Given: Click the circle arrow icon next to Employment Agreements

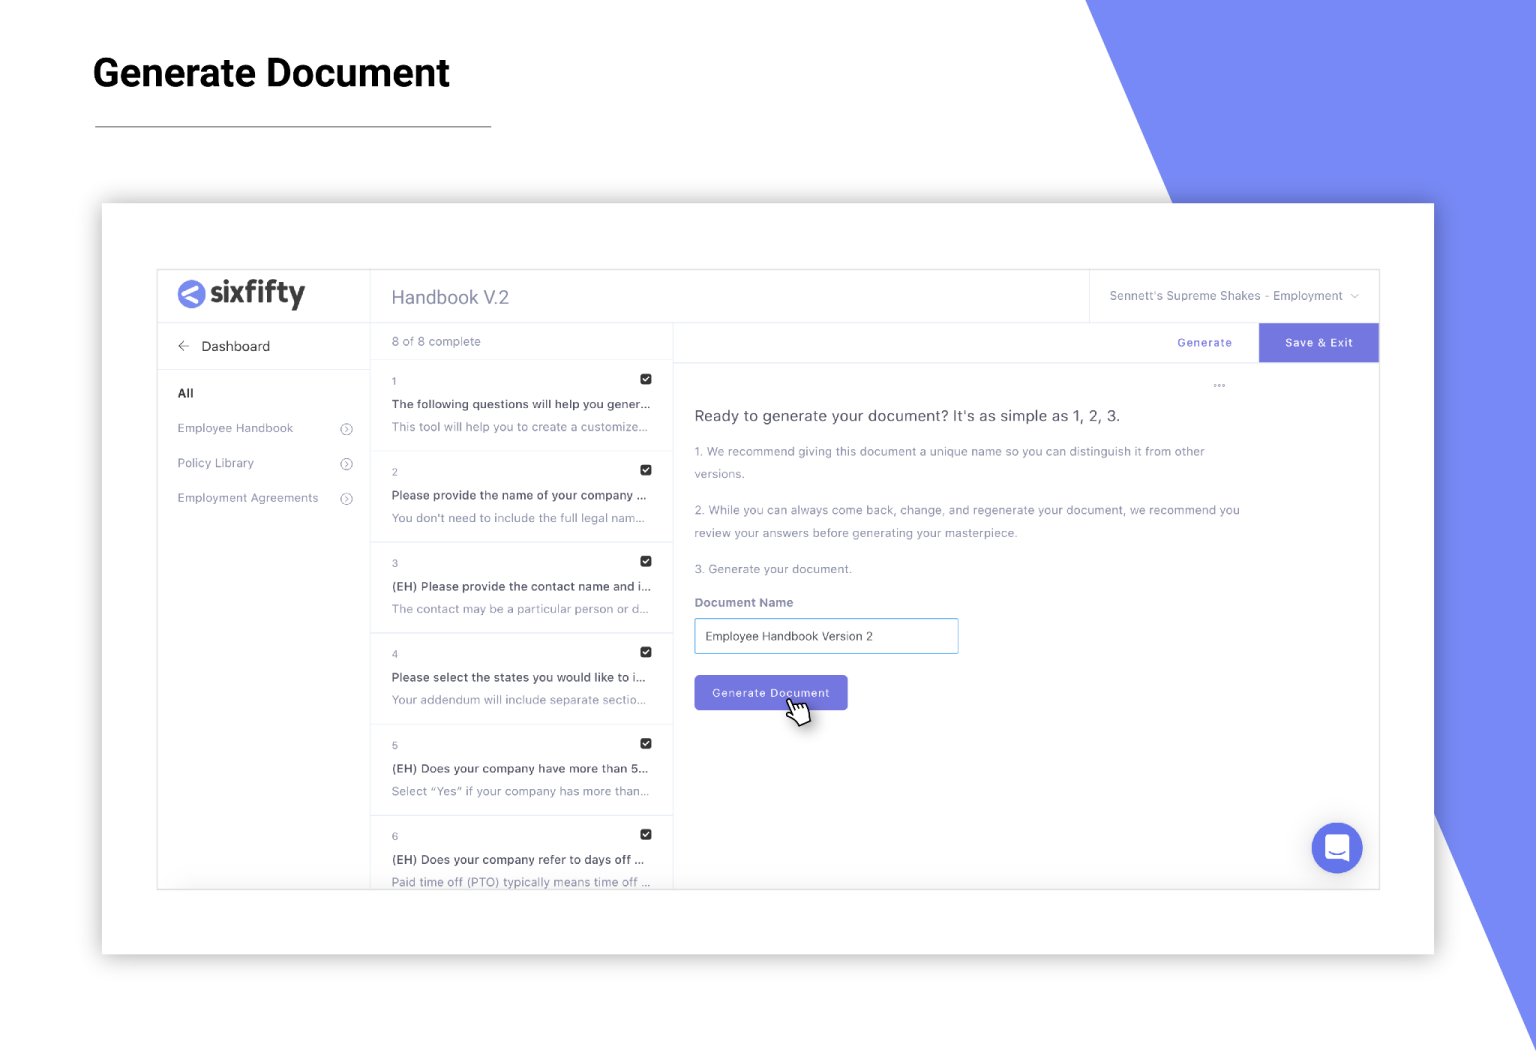Looking at the screenshot, I should 346,499.
